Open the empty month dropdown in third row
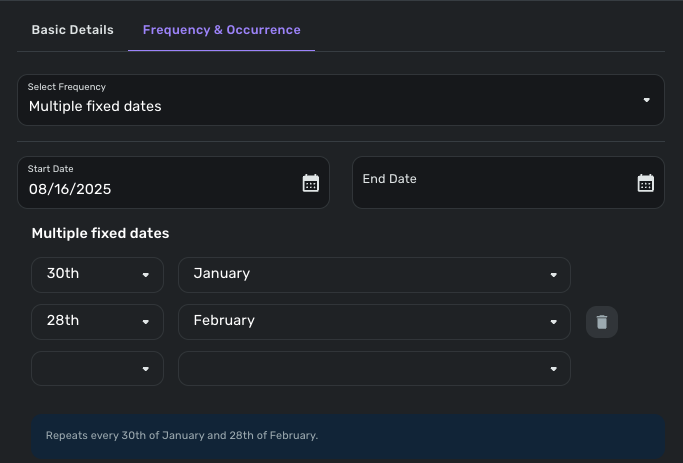Viewport: 683px width, 463px height. point(374,368)
